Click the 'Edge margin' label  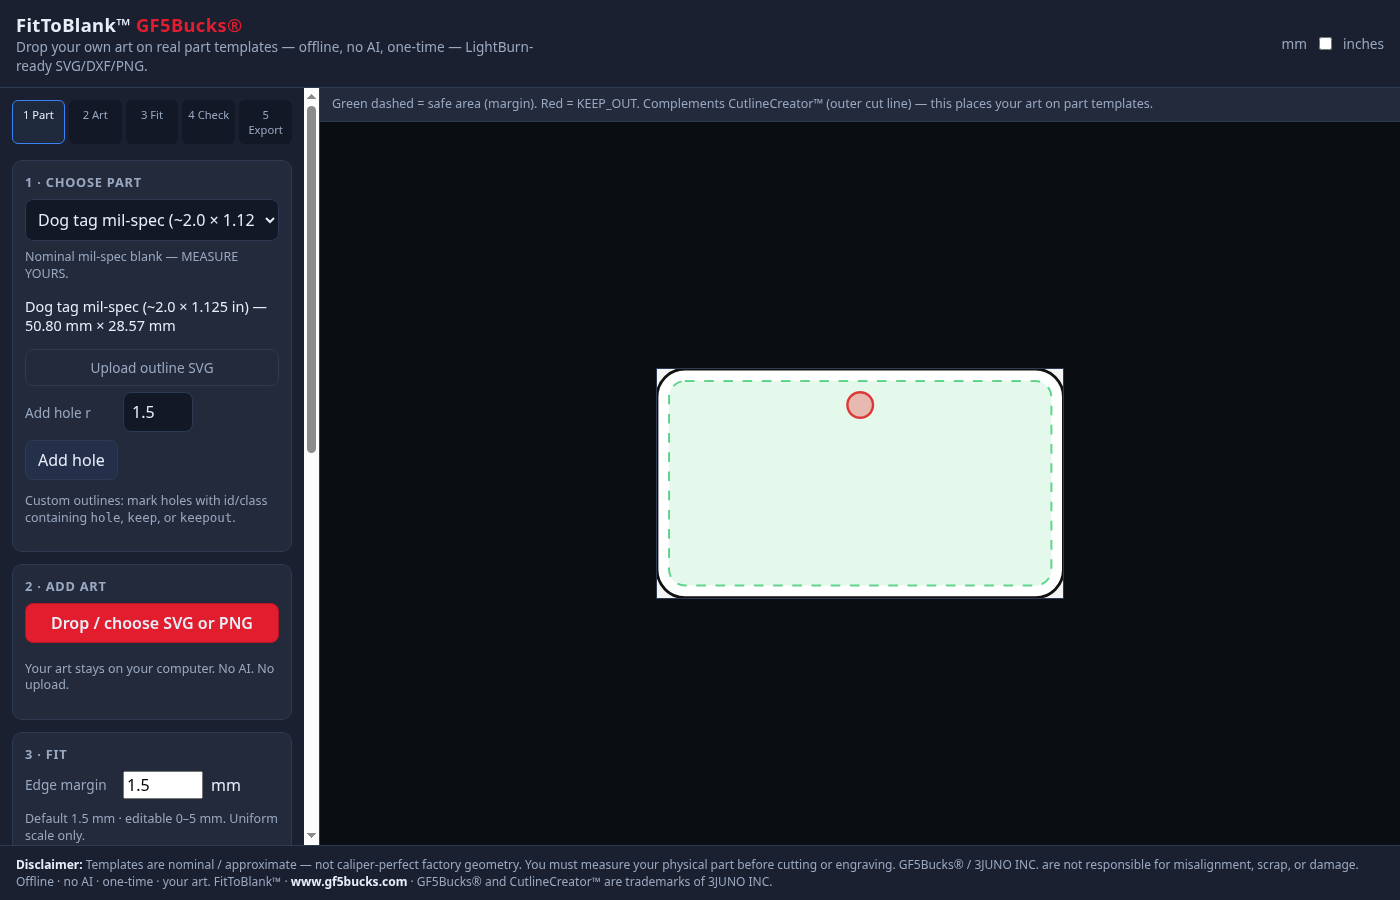pos(66,785)
